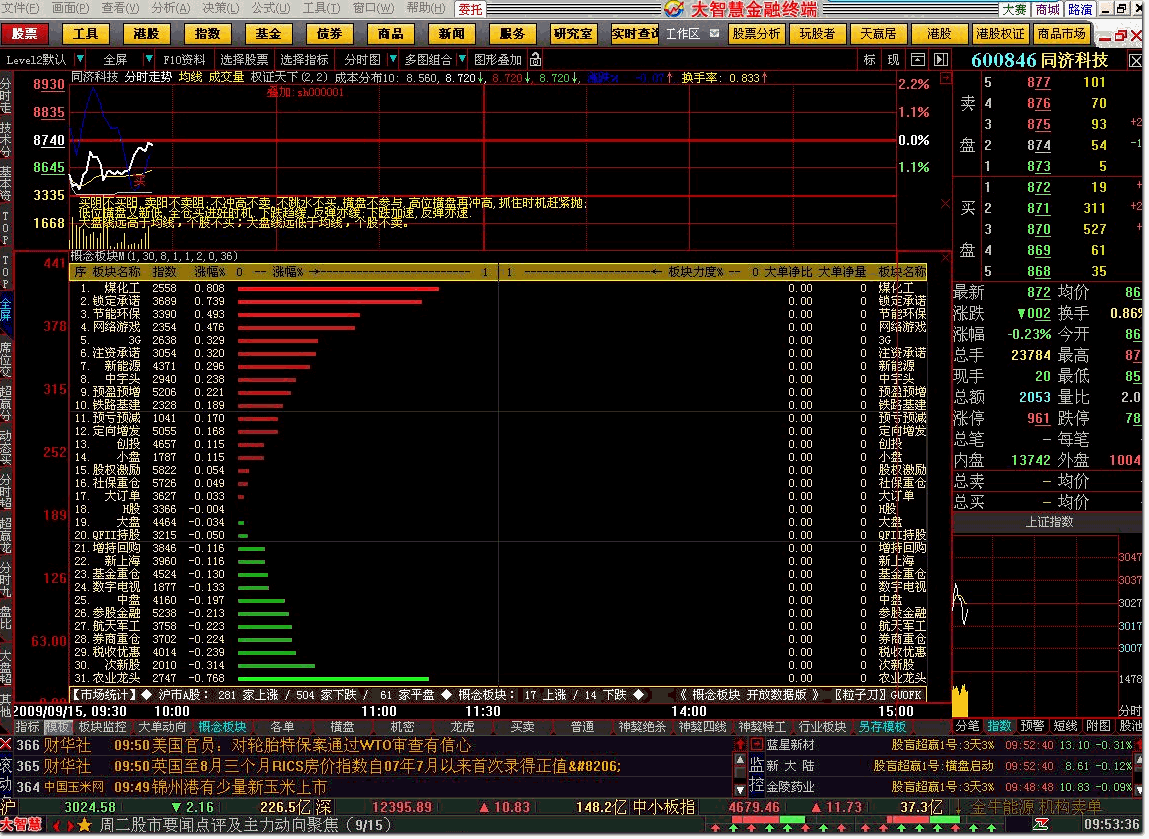Select the 预警 tab in right panel
This screenshot has height=839, width=1149.
1032,726
